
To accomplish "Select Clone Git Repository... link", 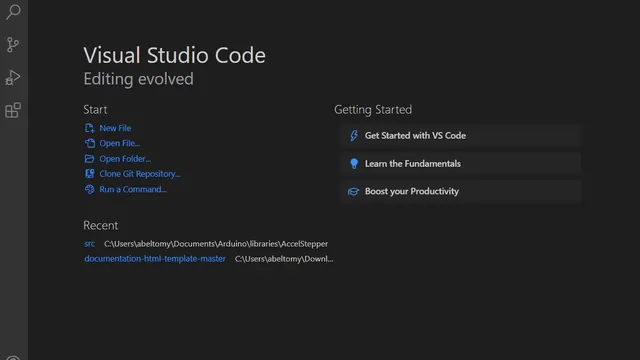I will pyautogui.click(x=140, y=174).
